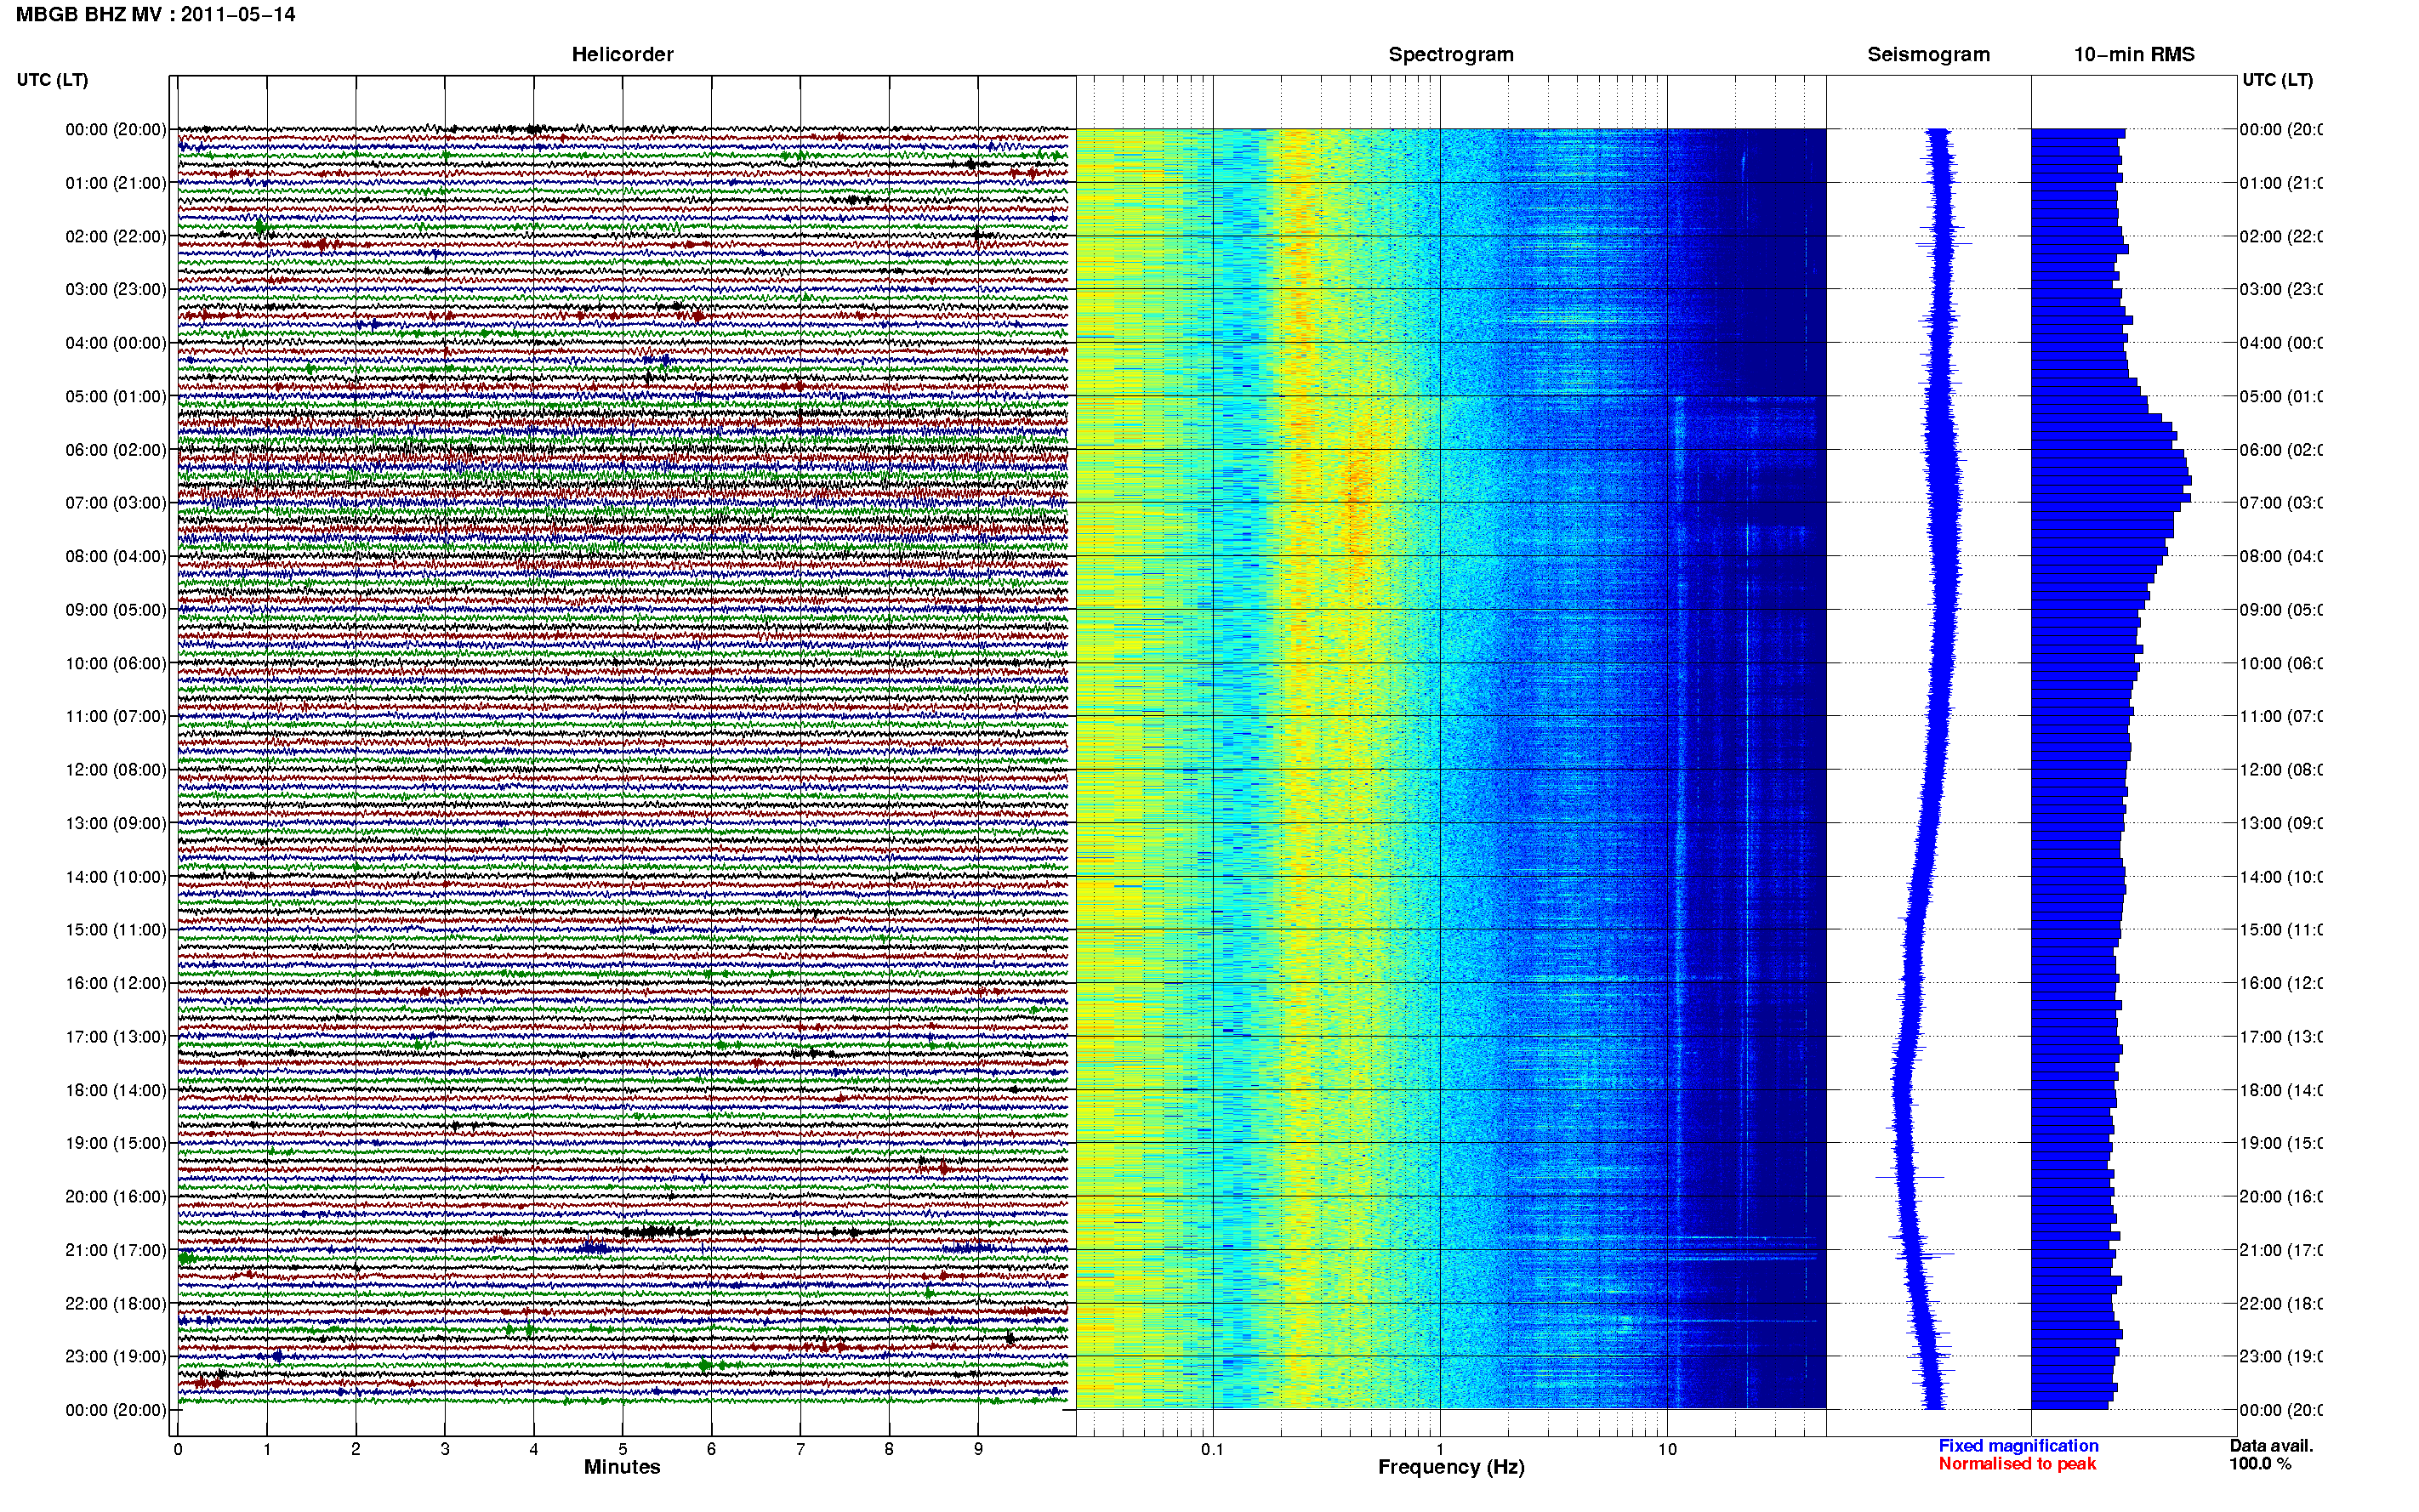Click '04:00 (00:00)' on the left time axis

pyautogui.click(x=116, y=343)
